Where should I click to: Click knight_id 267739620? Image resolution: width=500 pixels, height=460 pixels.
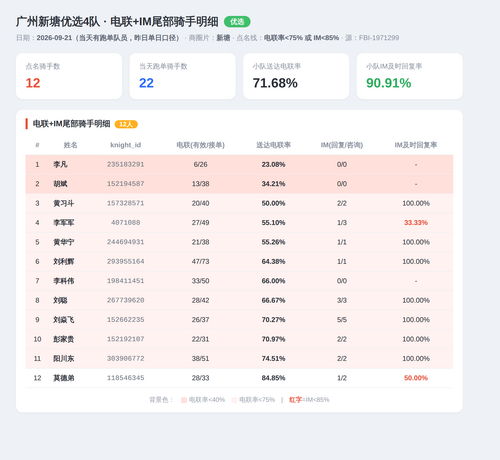coord(126,300)
